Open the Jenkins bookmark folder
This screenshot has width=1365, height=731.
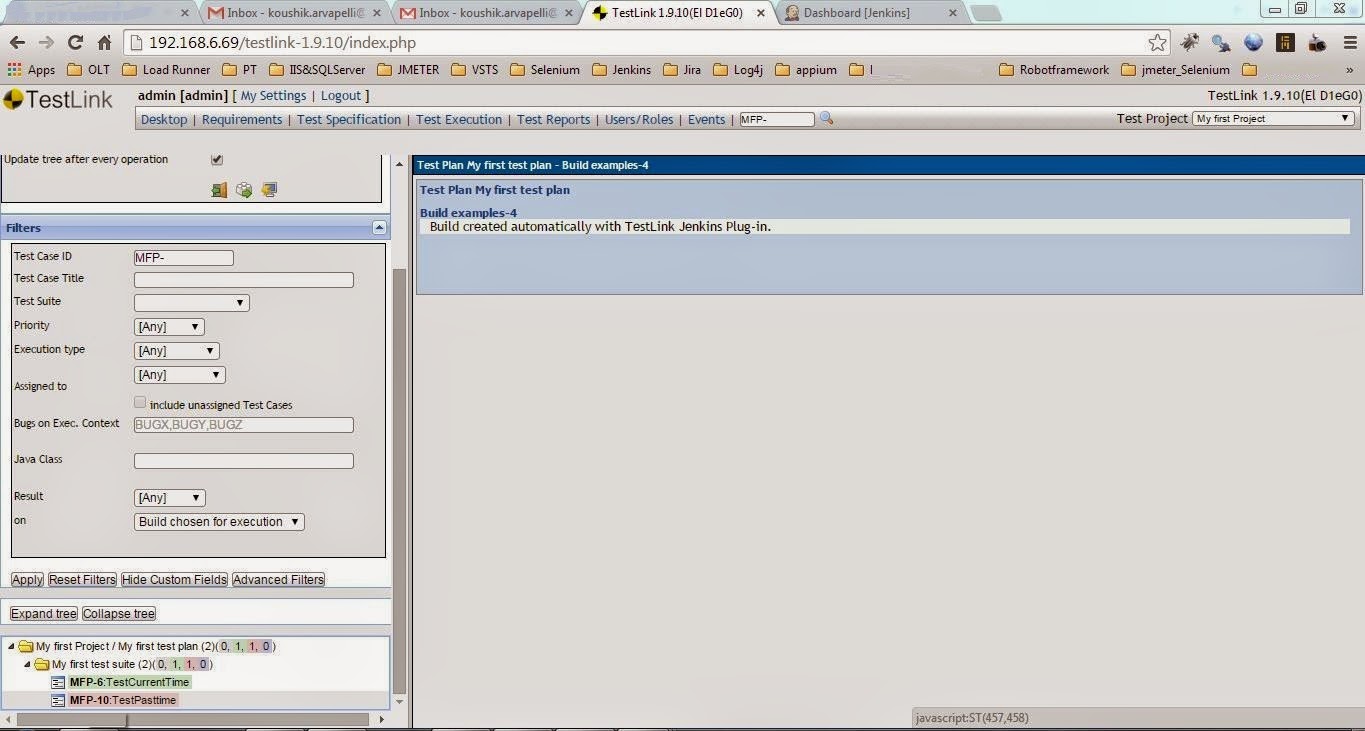point(621,70)
